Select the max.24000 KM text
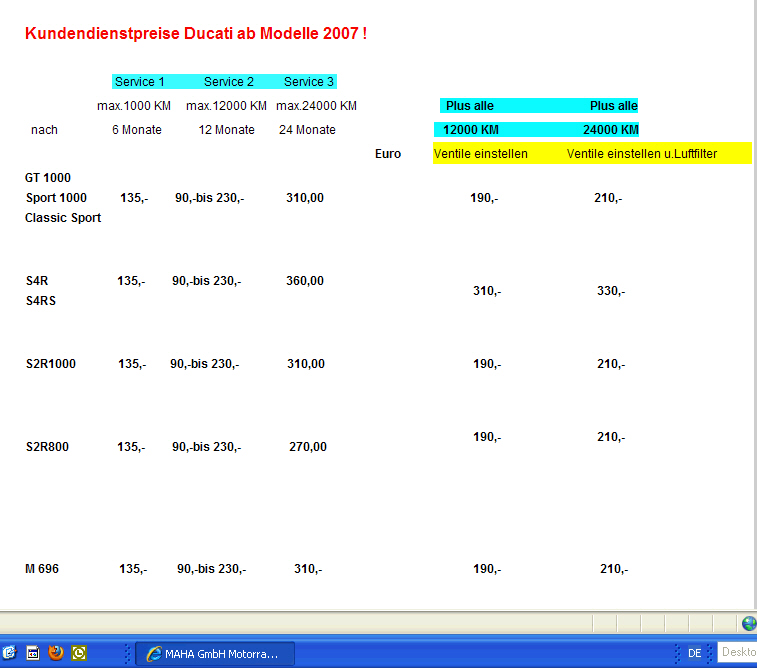 (x=316, y=106)
